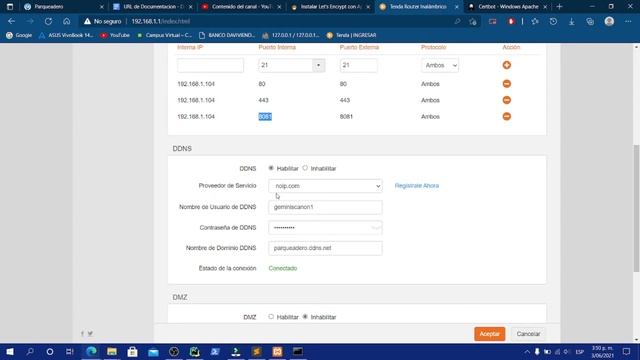
Task: Open the terminal app on taskbar
Action: tap(298, 351)
